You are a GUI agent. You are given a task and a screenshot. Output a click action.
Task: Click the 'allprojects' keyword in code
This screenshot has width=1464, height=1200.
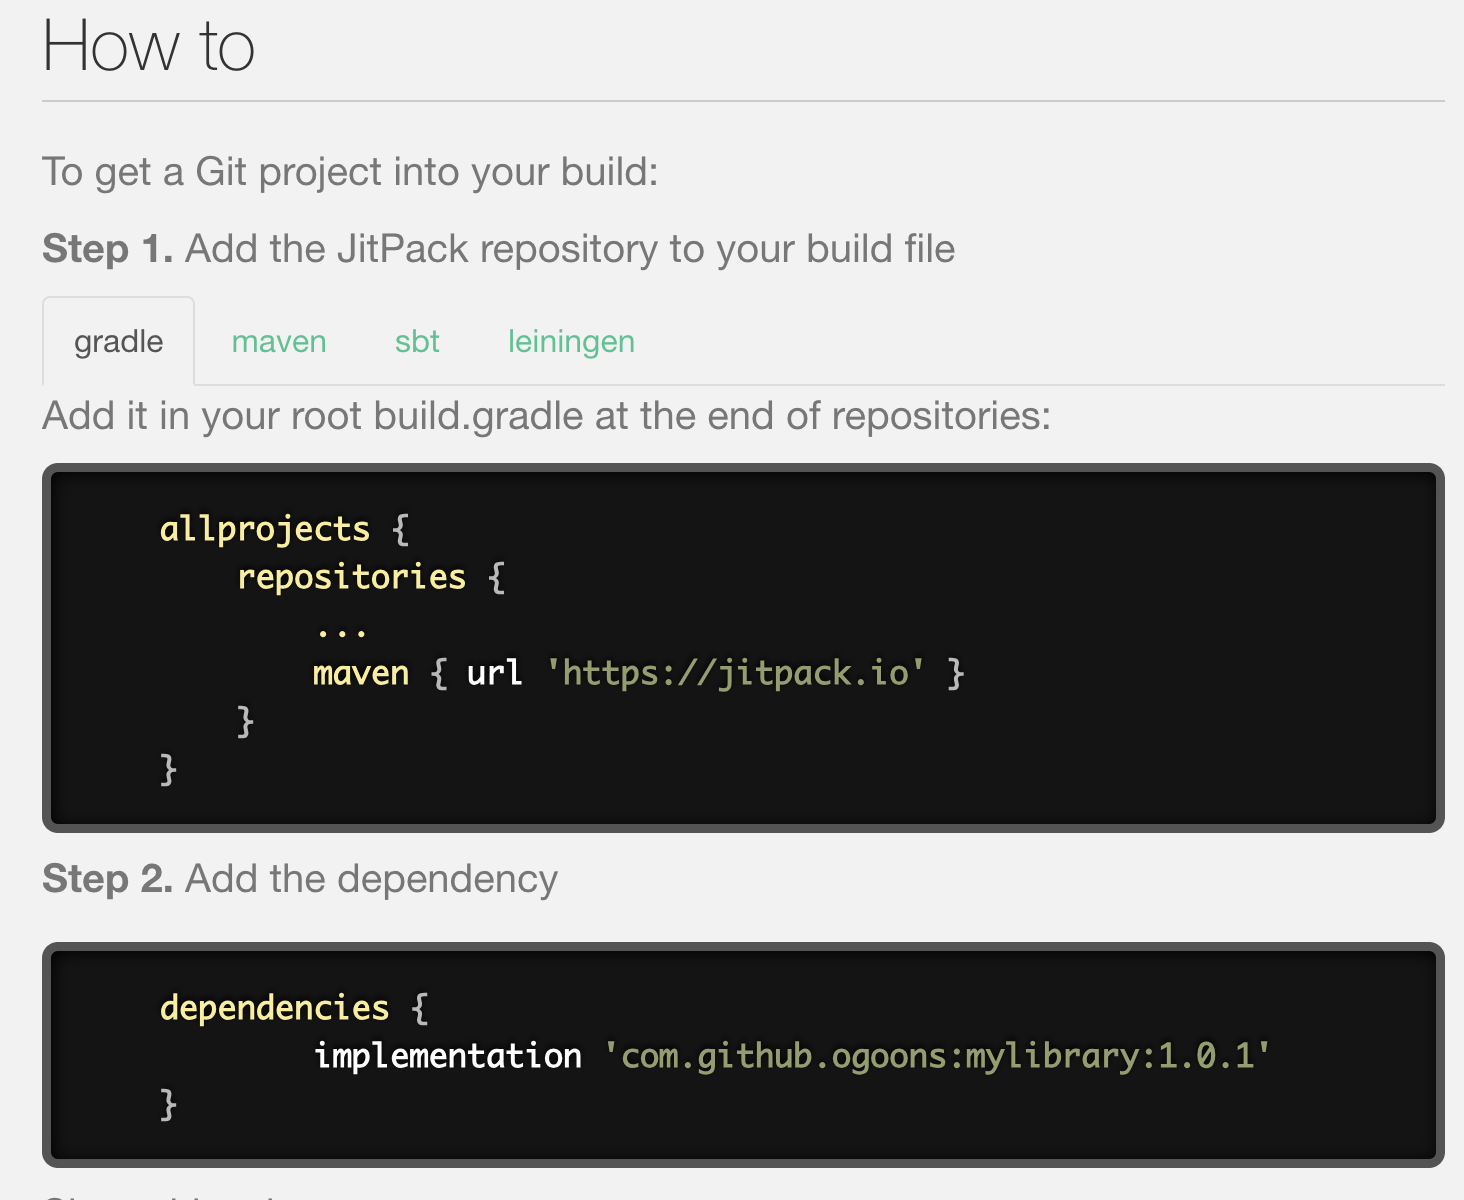[x=265, y=529]
